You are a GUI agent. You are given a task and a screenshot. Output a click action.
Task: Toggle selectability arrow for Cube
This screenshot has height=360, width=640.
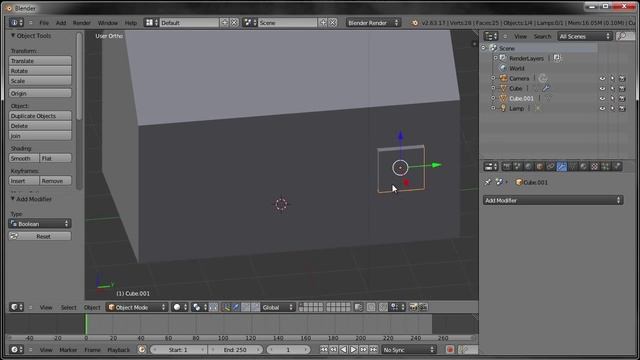(x=612, y=89)
